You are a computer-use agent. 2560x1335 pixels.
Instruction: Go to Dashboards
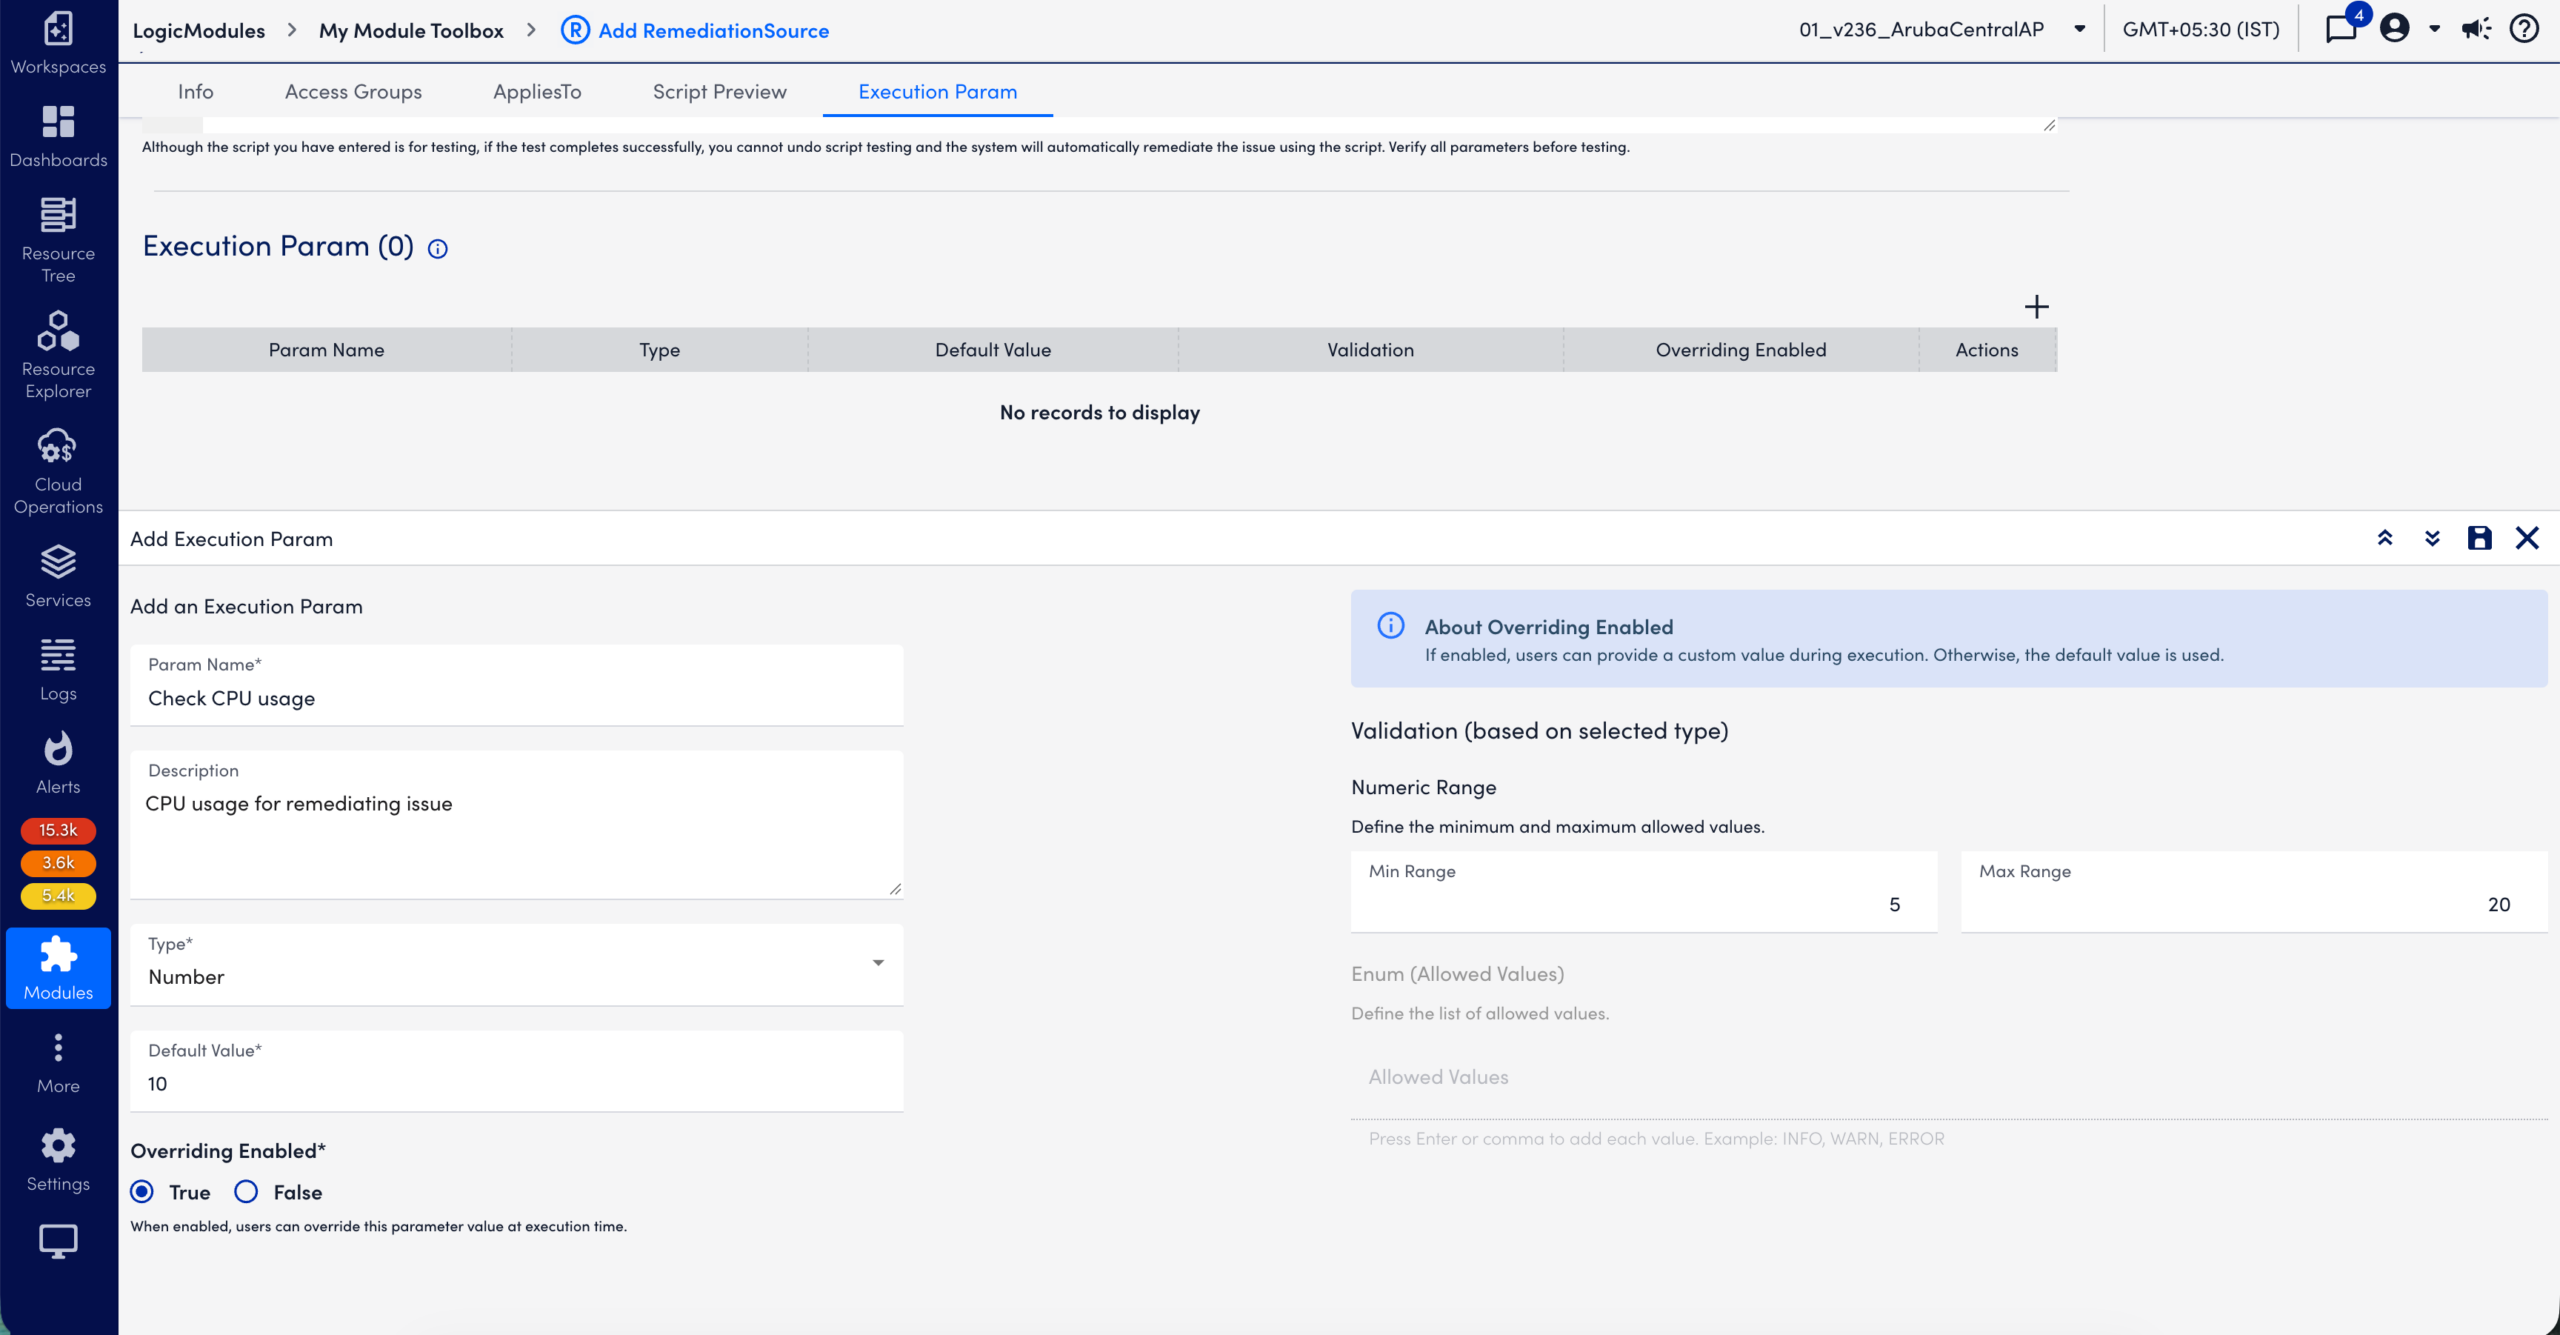click(58, 136)
